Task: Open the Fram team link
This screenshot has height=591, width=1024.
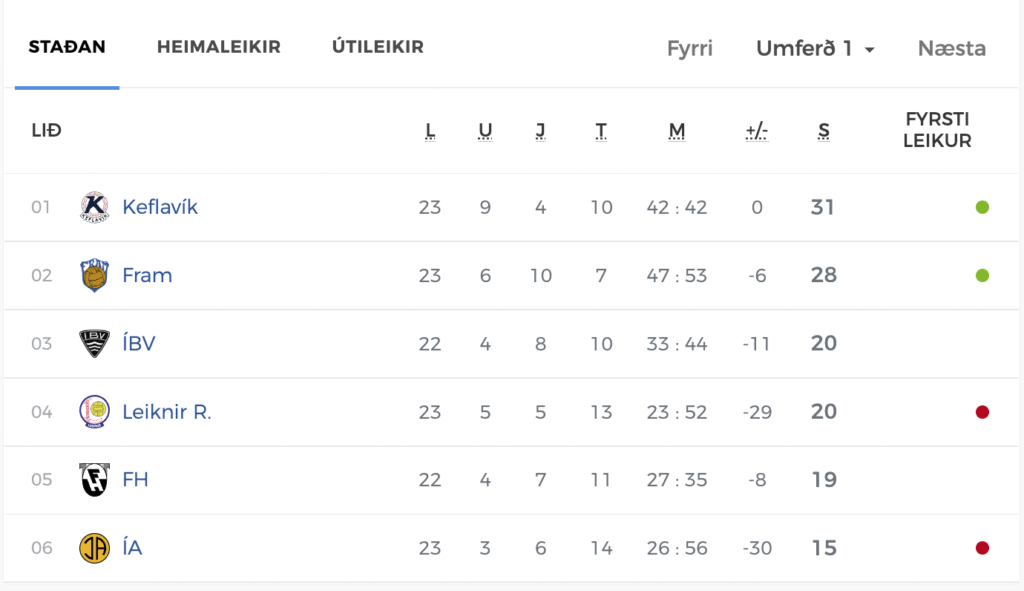Action: pos(147,275)
